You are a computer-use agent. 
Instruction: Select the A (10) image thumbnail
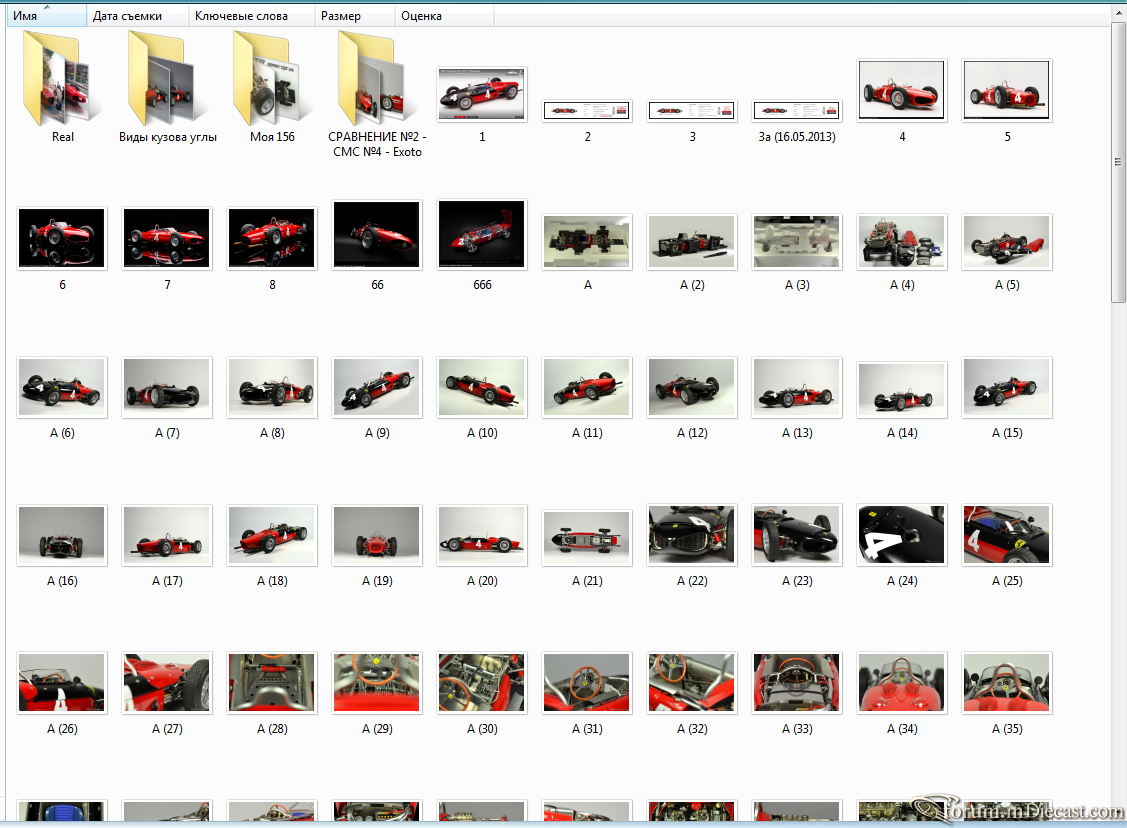pyautogui.click(x=482, y=387)
